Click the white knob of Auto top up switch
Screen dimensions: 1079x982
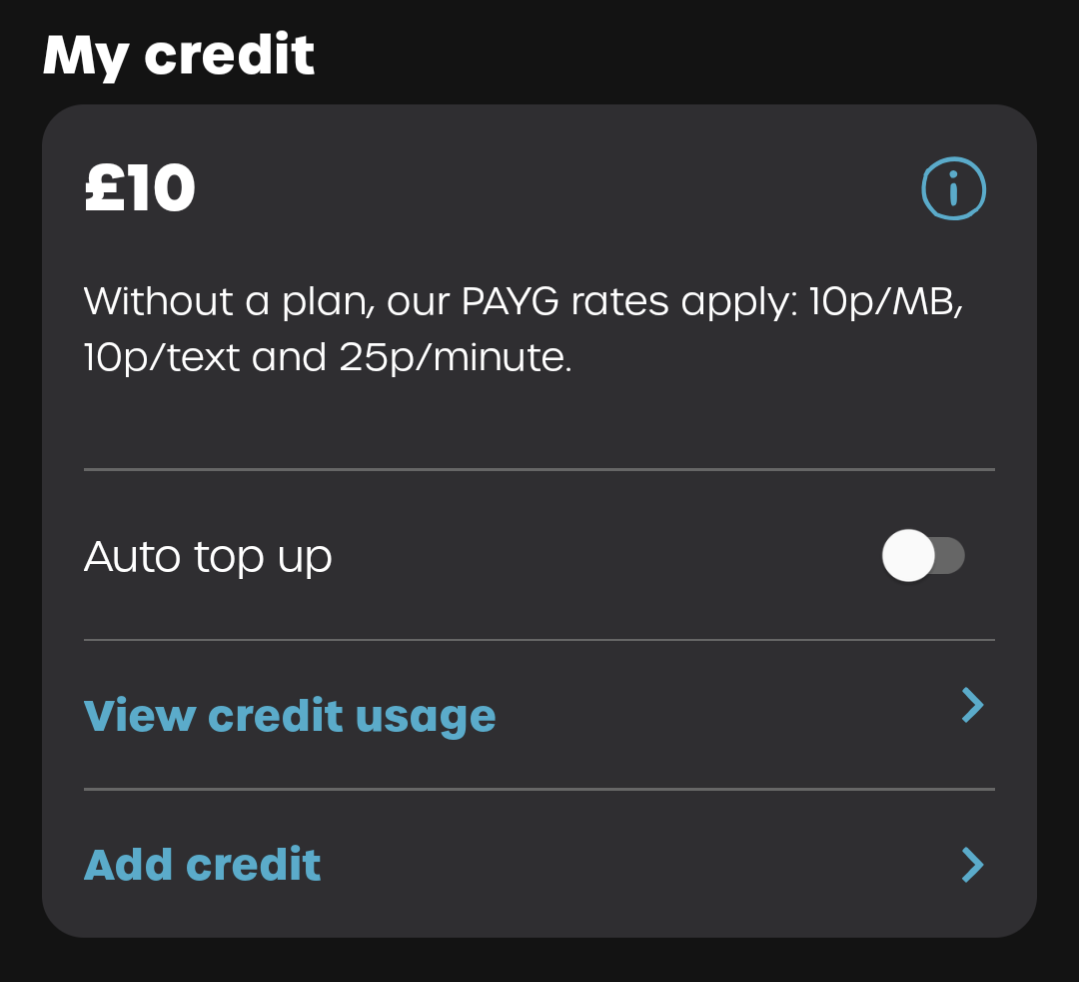[908, 555]
